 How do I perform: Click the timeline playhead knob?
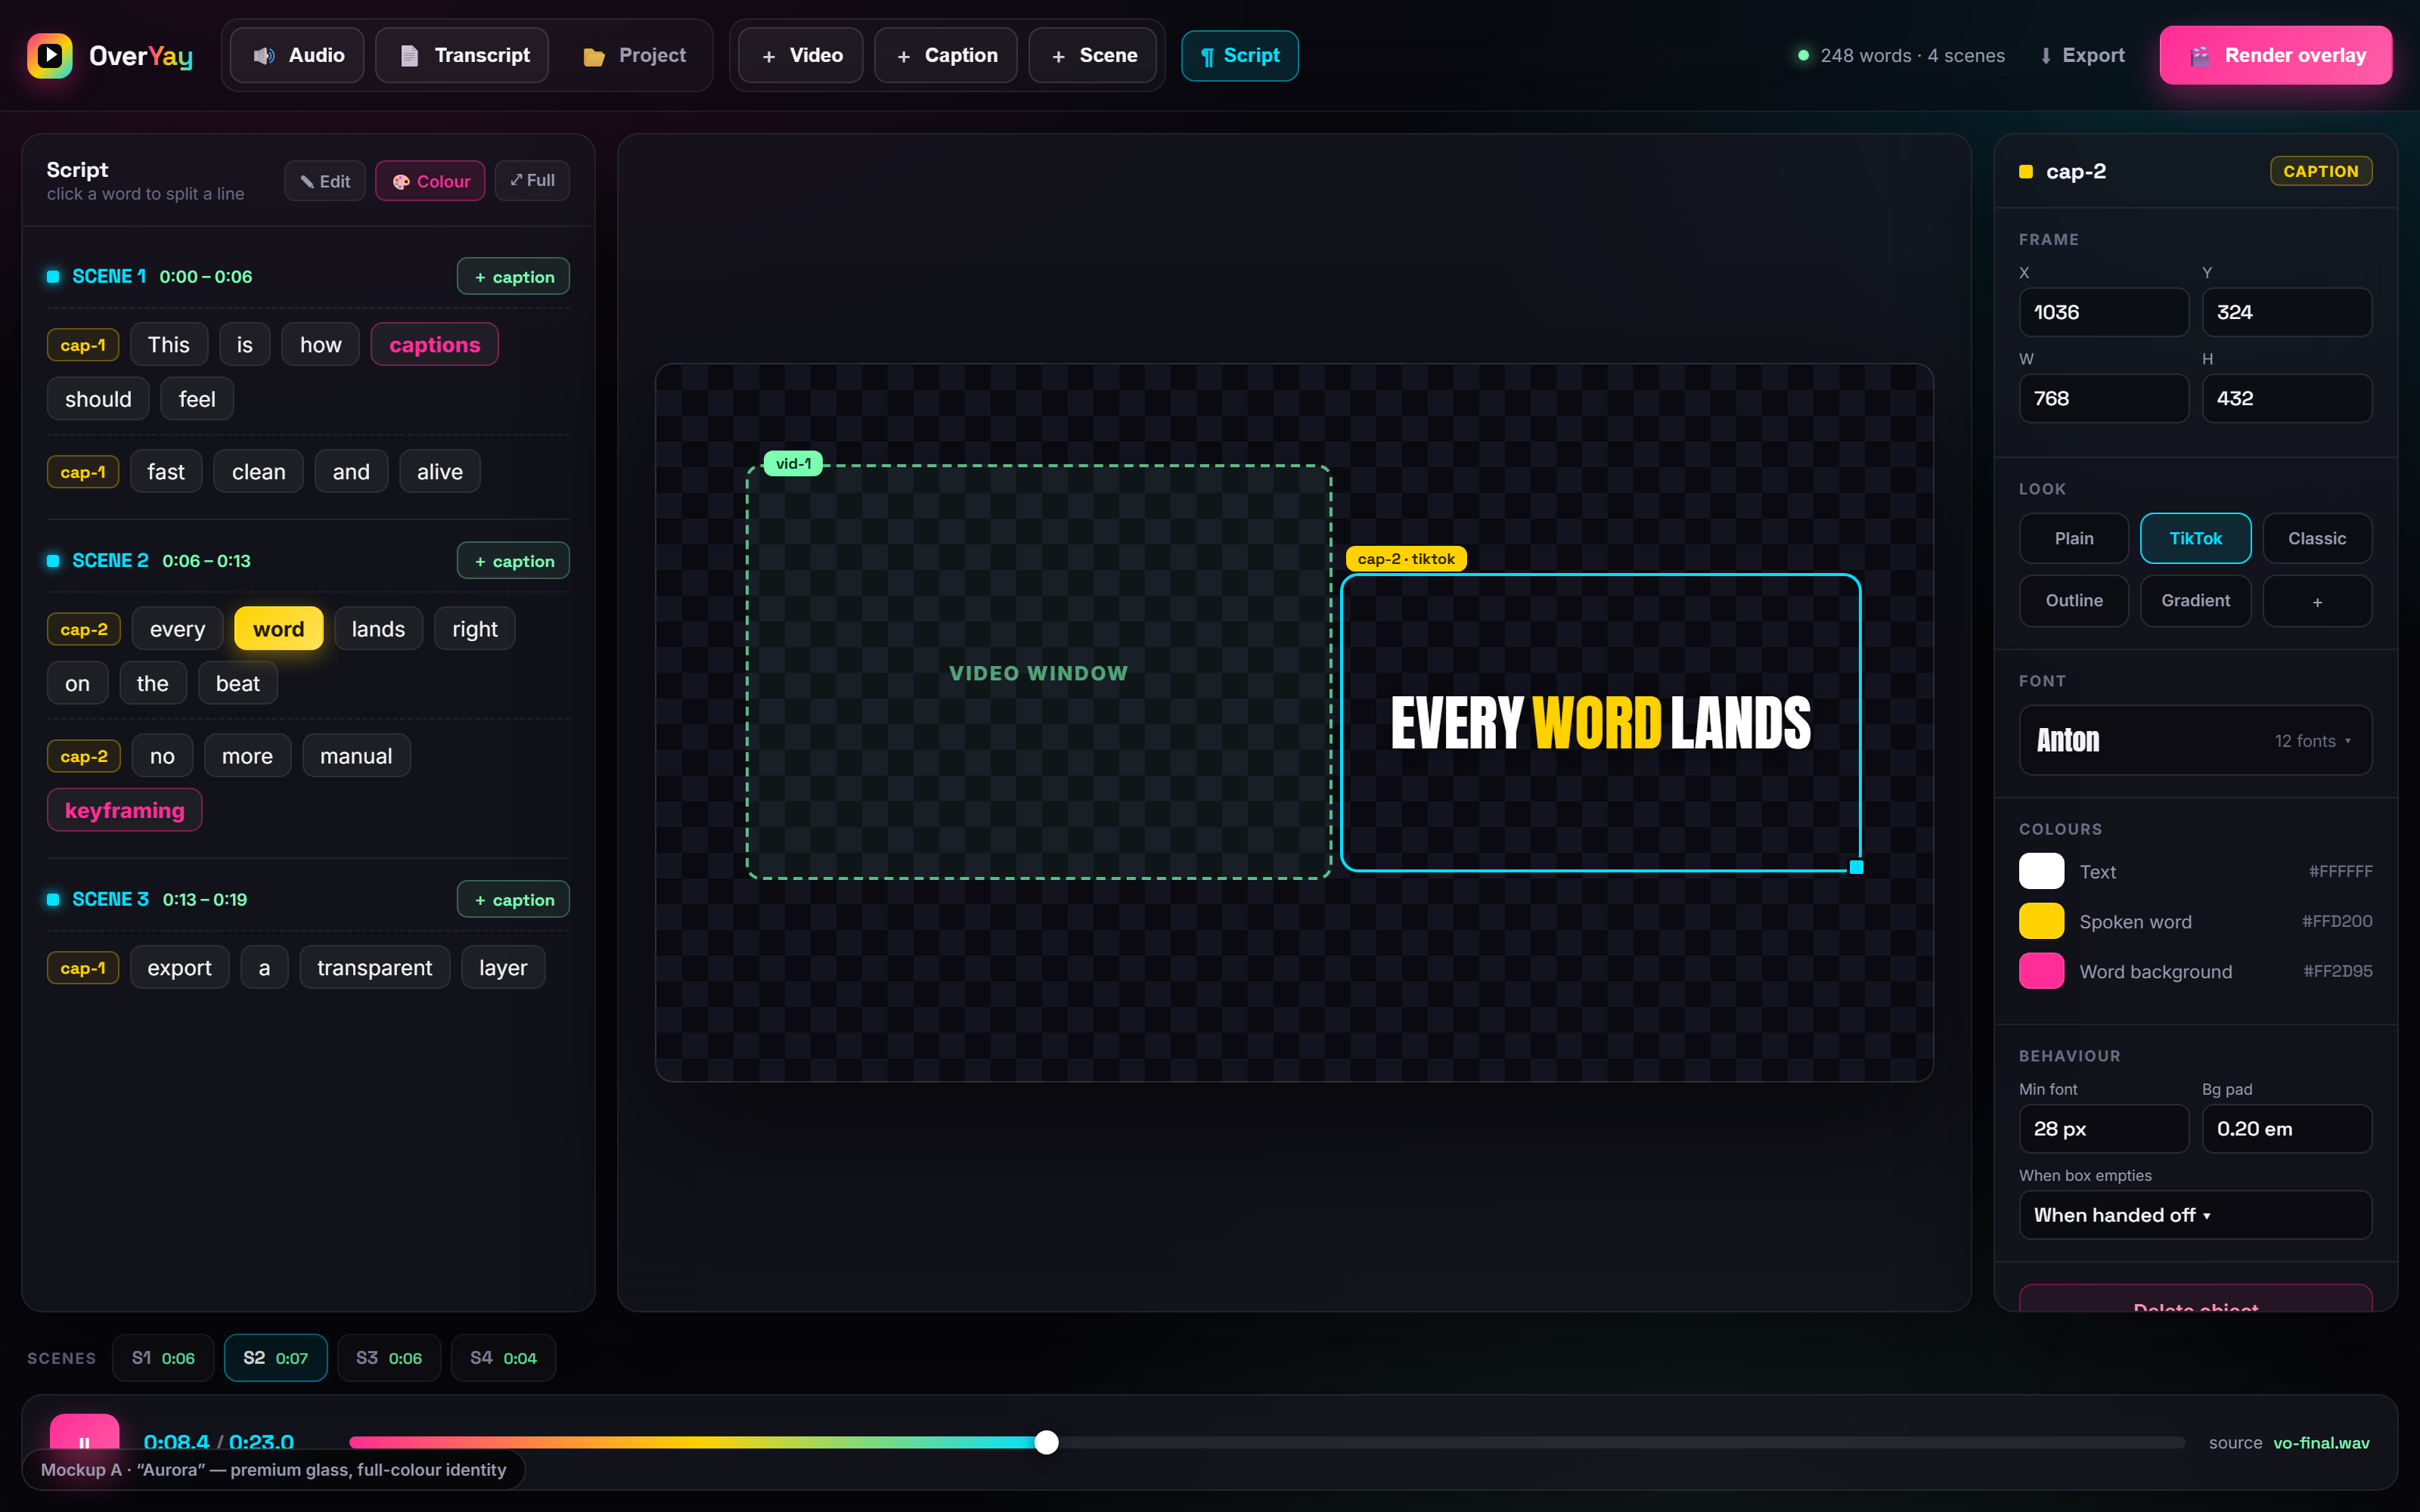click(x=1046, y=1442)
